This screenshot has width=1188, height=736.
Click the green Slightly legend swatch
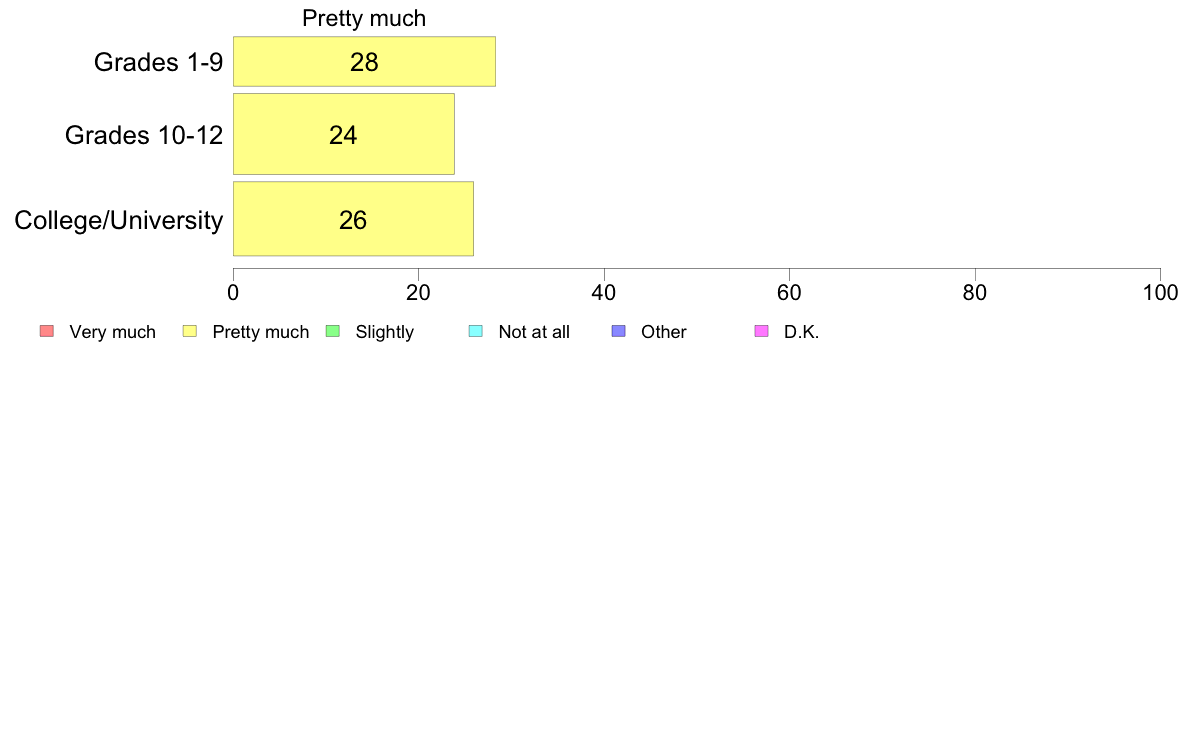pyautogui.click(x=333, y=332)
